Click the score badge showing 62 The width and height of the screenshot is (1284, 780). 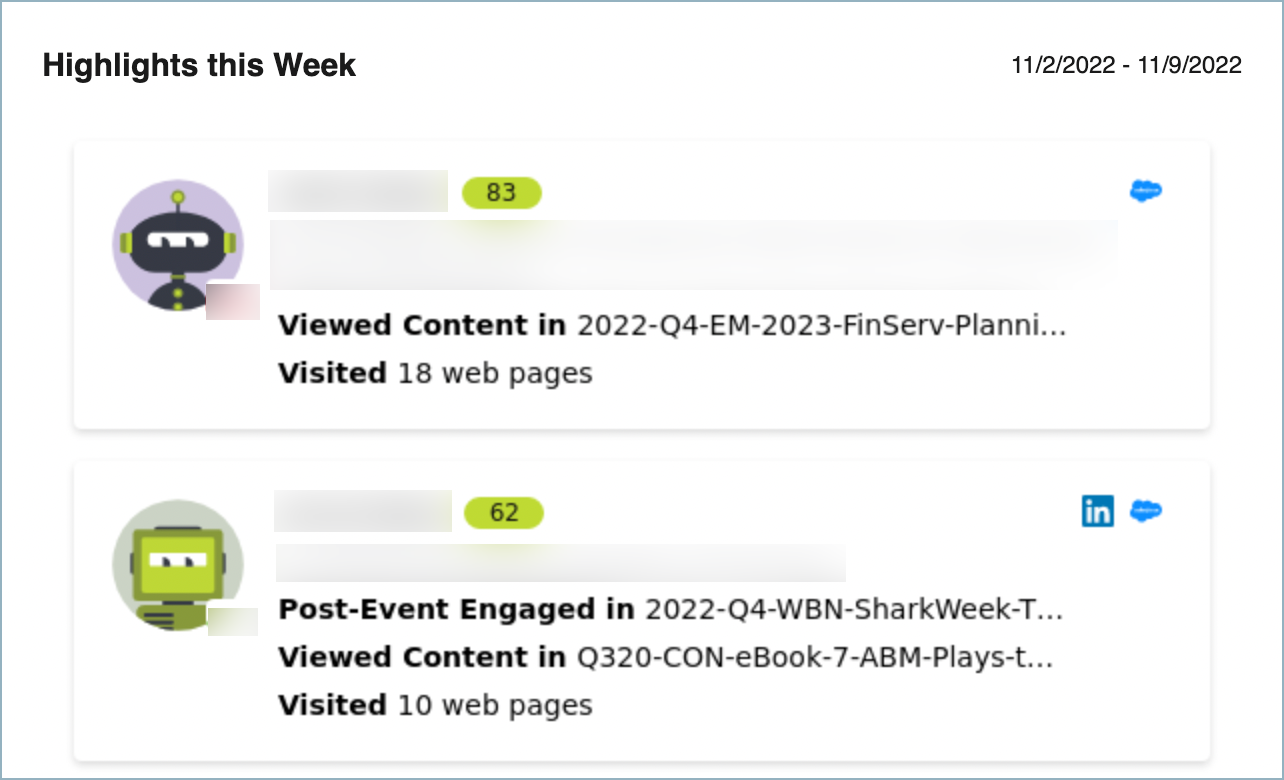click(x=504, y=513)
